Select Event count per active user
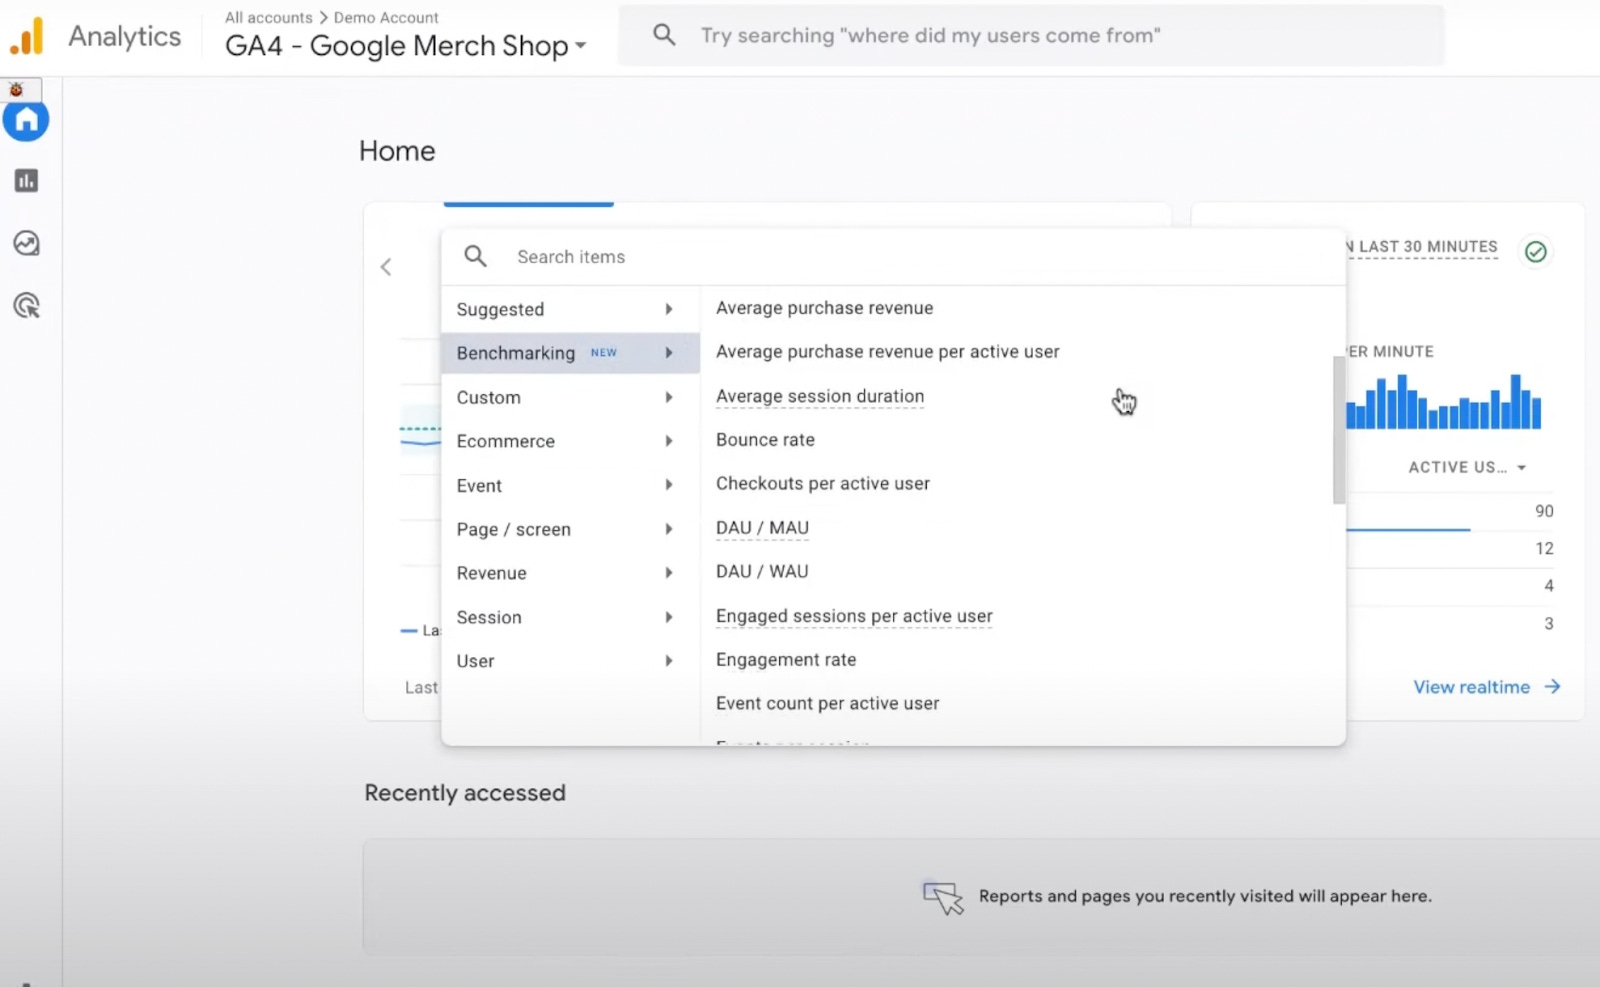The width and height of the screenshot is (1600, 987). [x=827, y=704]
